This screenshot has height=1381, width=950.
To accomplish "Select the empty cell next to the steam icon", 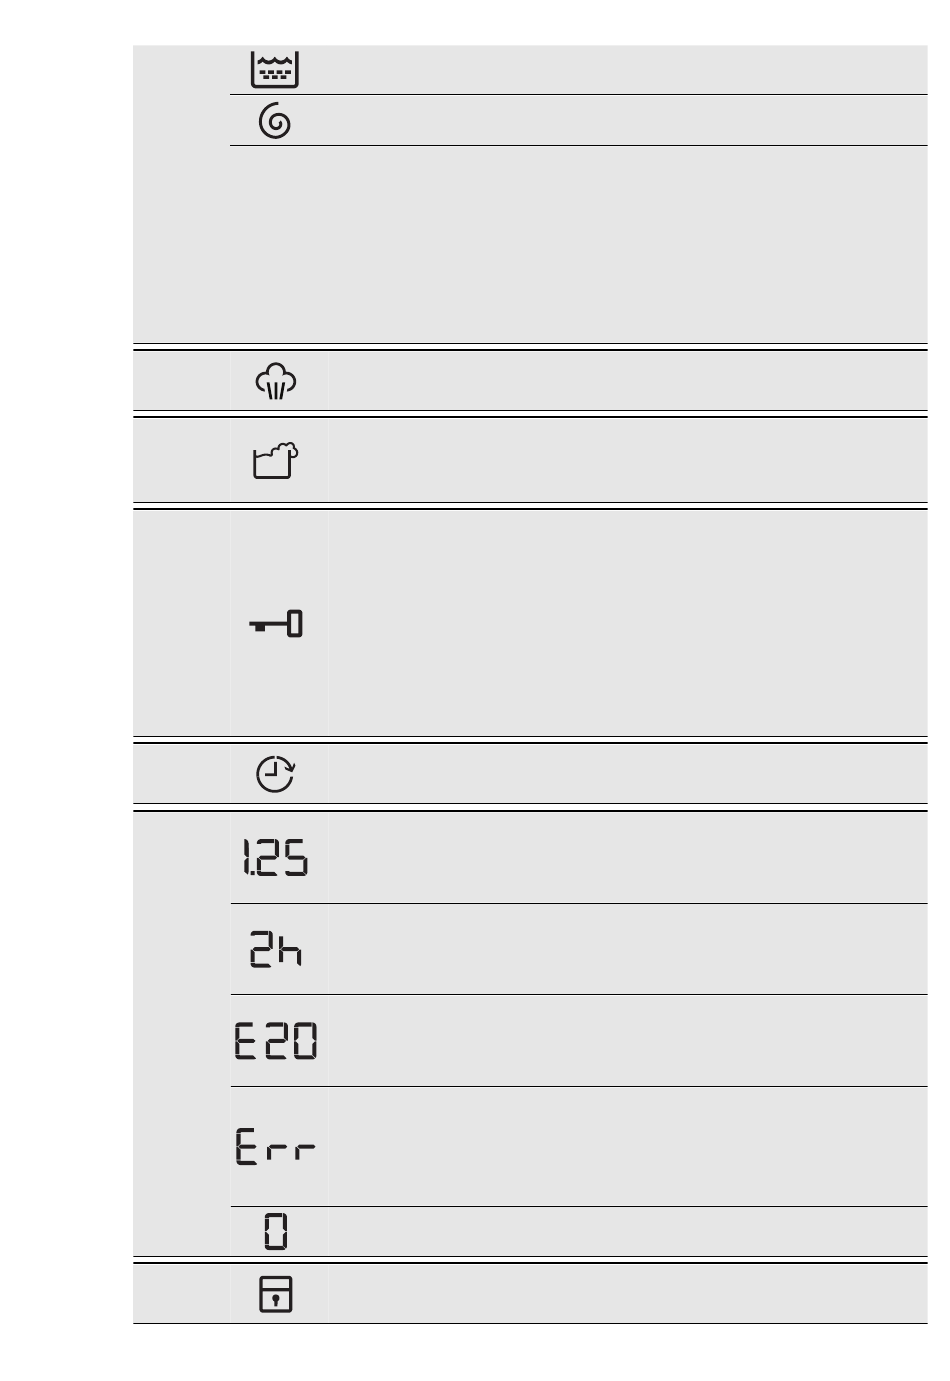I will coord(627,381).
